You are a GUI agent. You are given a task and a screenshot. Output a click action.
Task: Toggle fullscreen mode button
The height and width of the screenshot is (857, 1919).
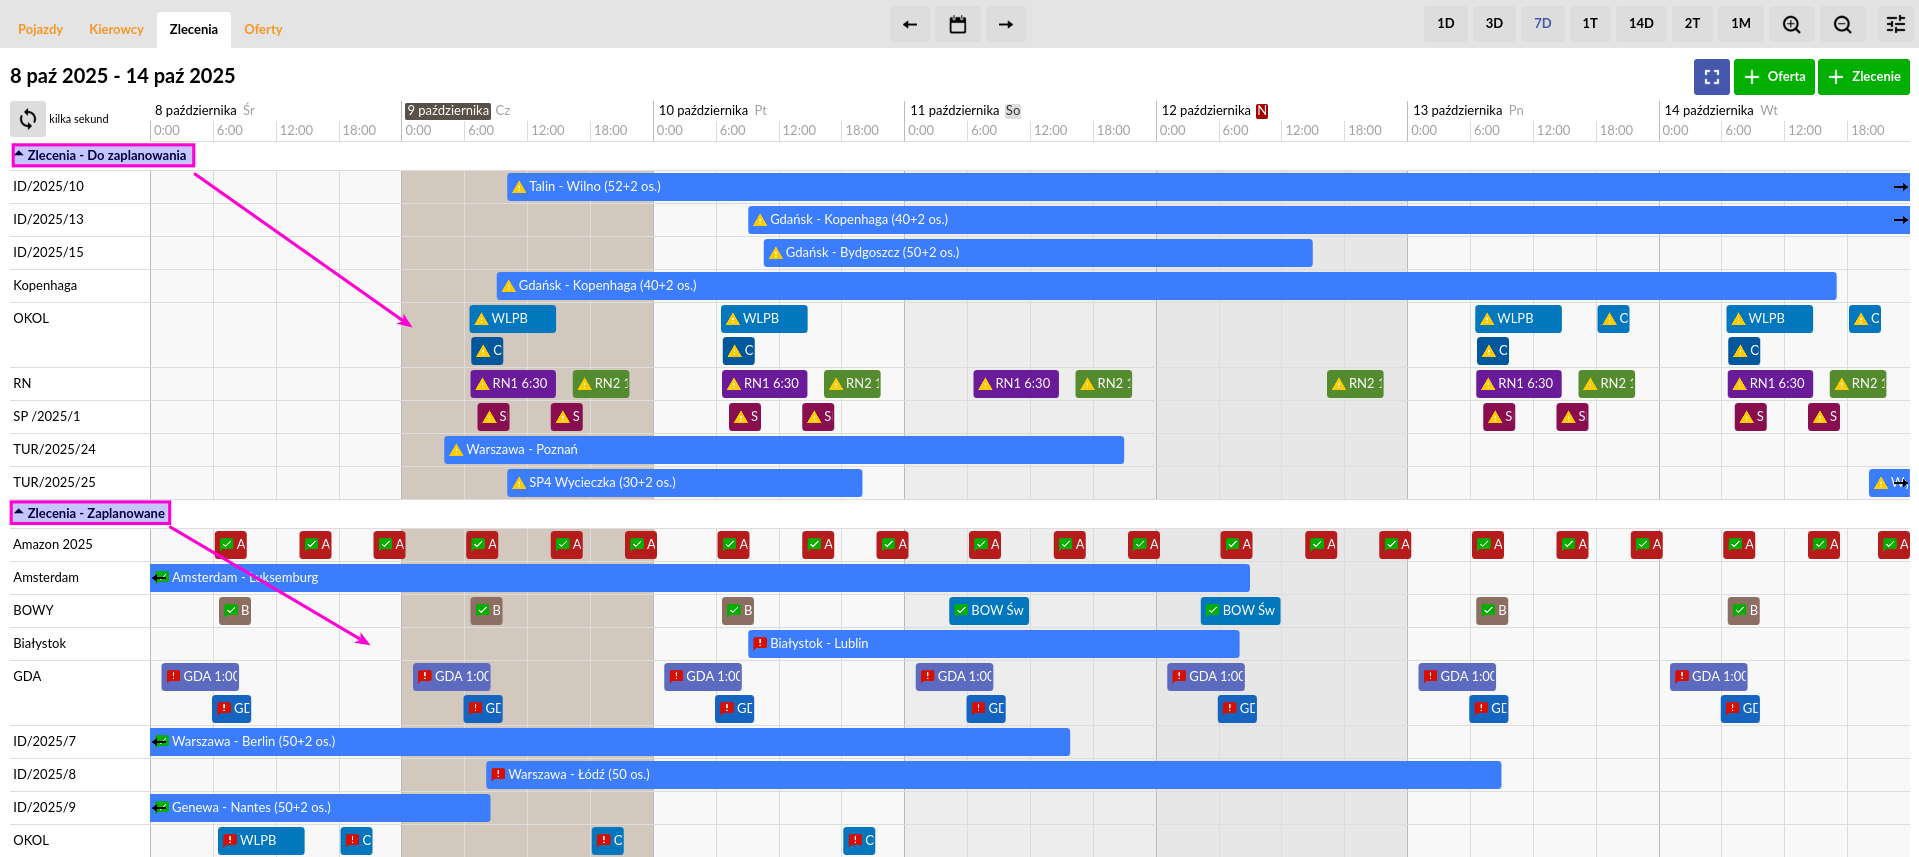click(1711, 77)
